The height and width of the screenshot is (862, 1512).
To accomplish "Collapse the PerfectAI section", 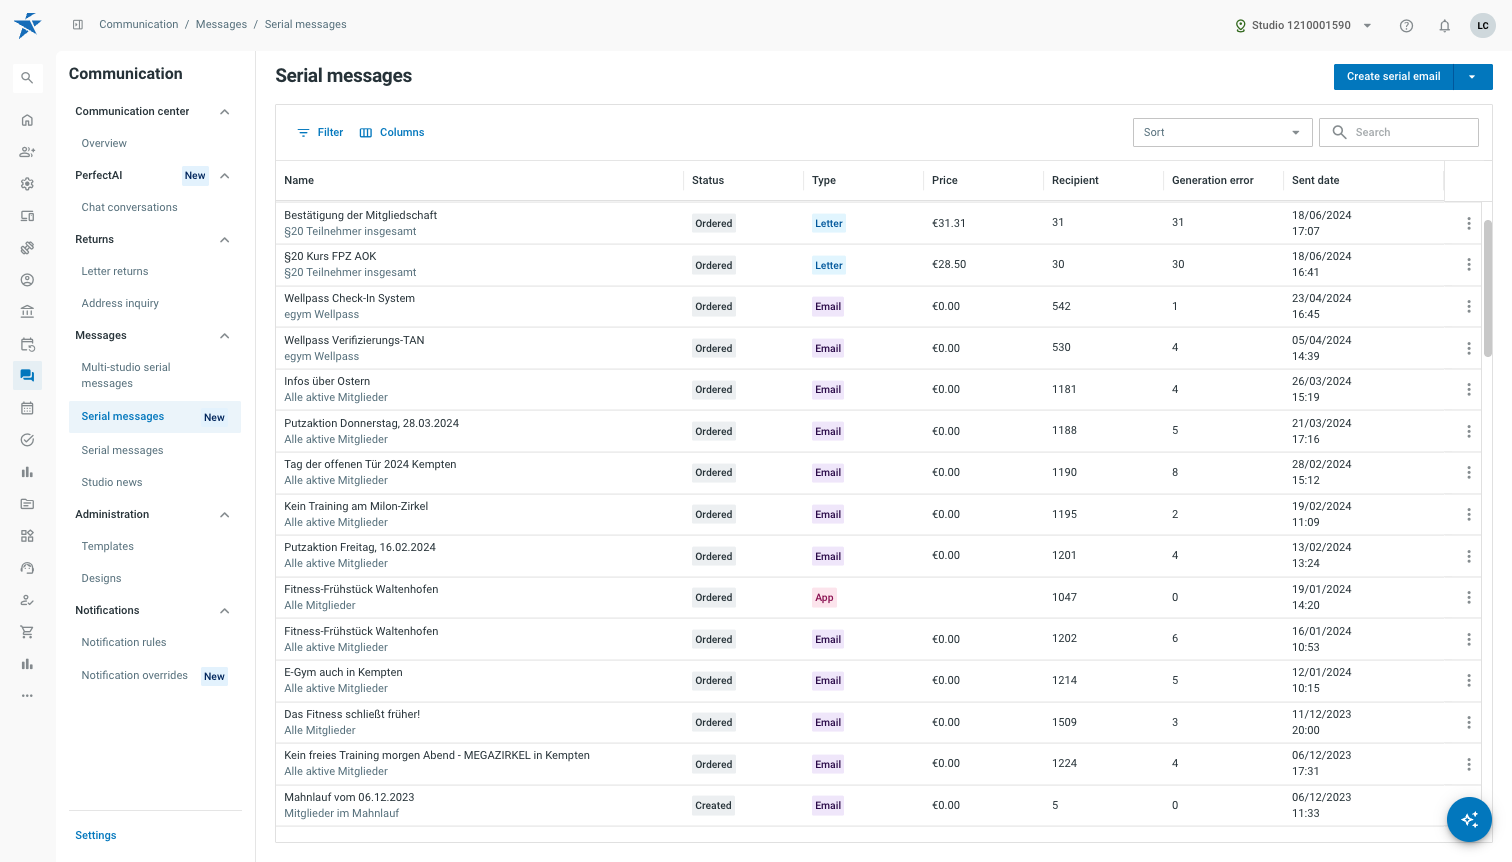I will pos(225,176).
